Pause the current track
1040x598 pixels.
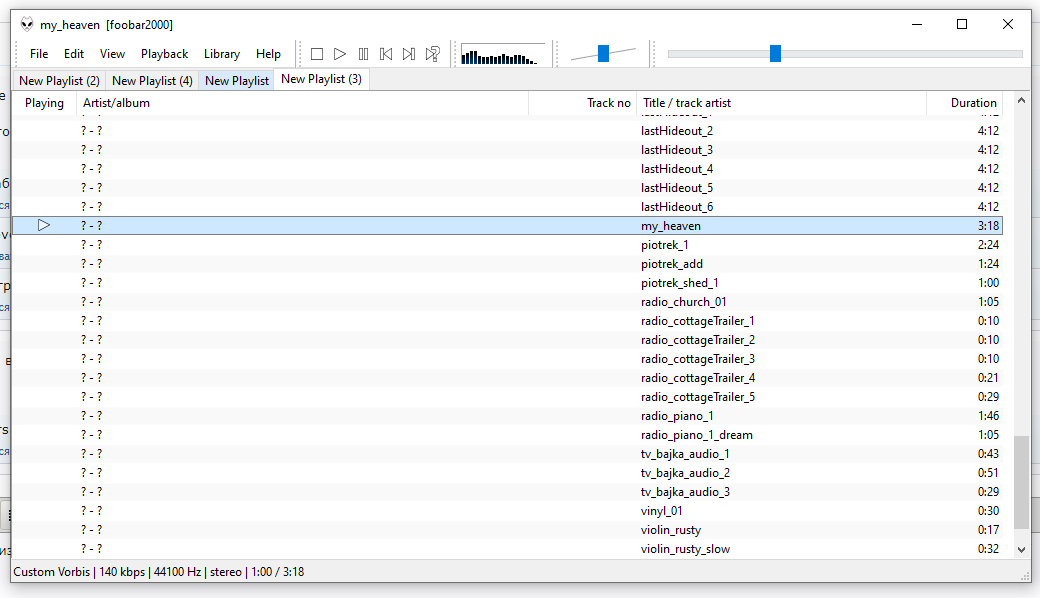tap(363, 54)
